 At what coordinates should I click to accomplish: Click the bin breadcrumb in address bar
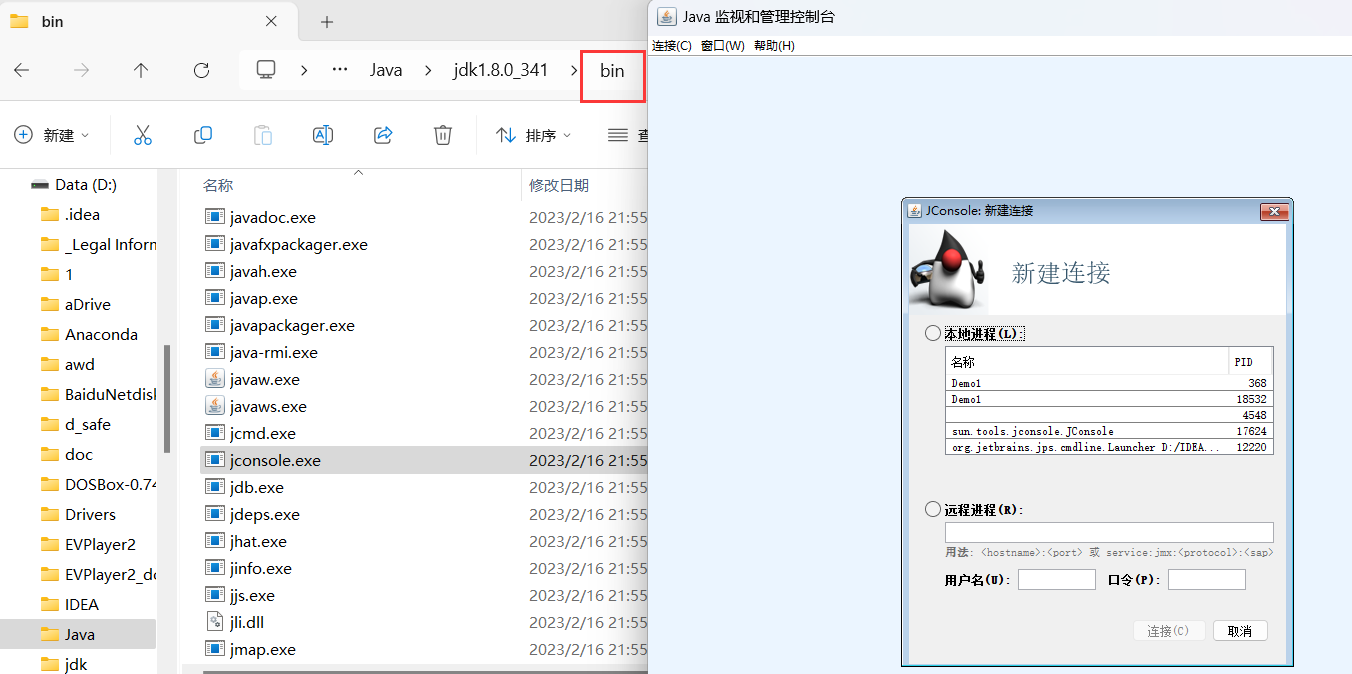click(x=612, y=70)
